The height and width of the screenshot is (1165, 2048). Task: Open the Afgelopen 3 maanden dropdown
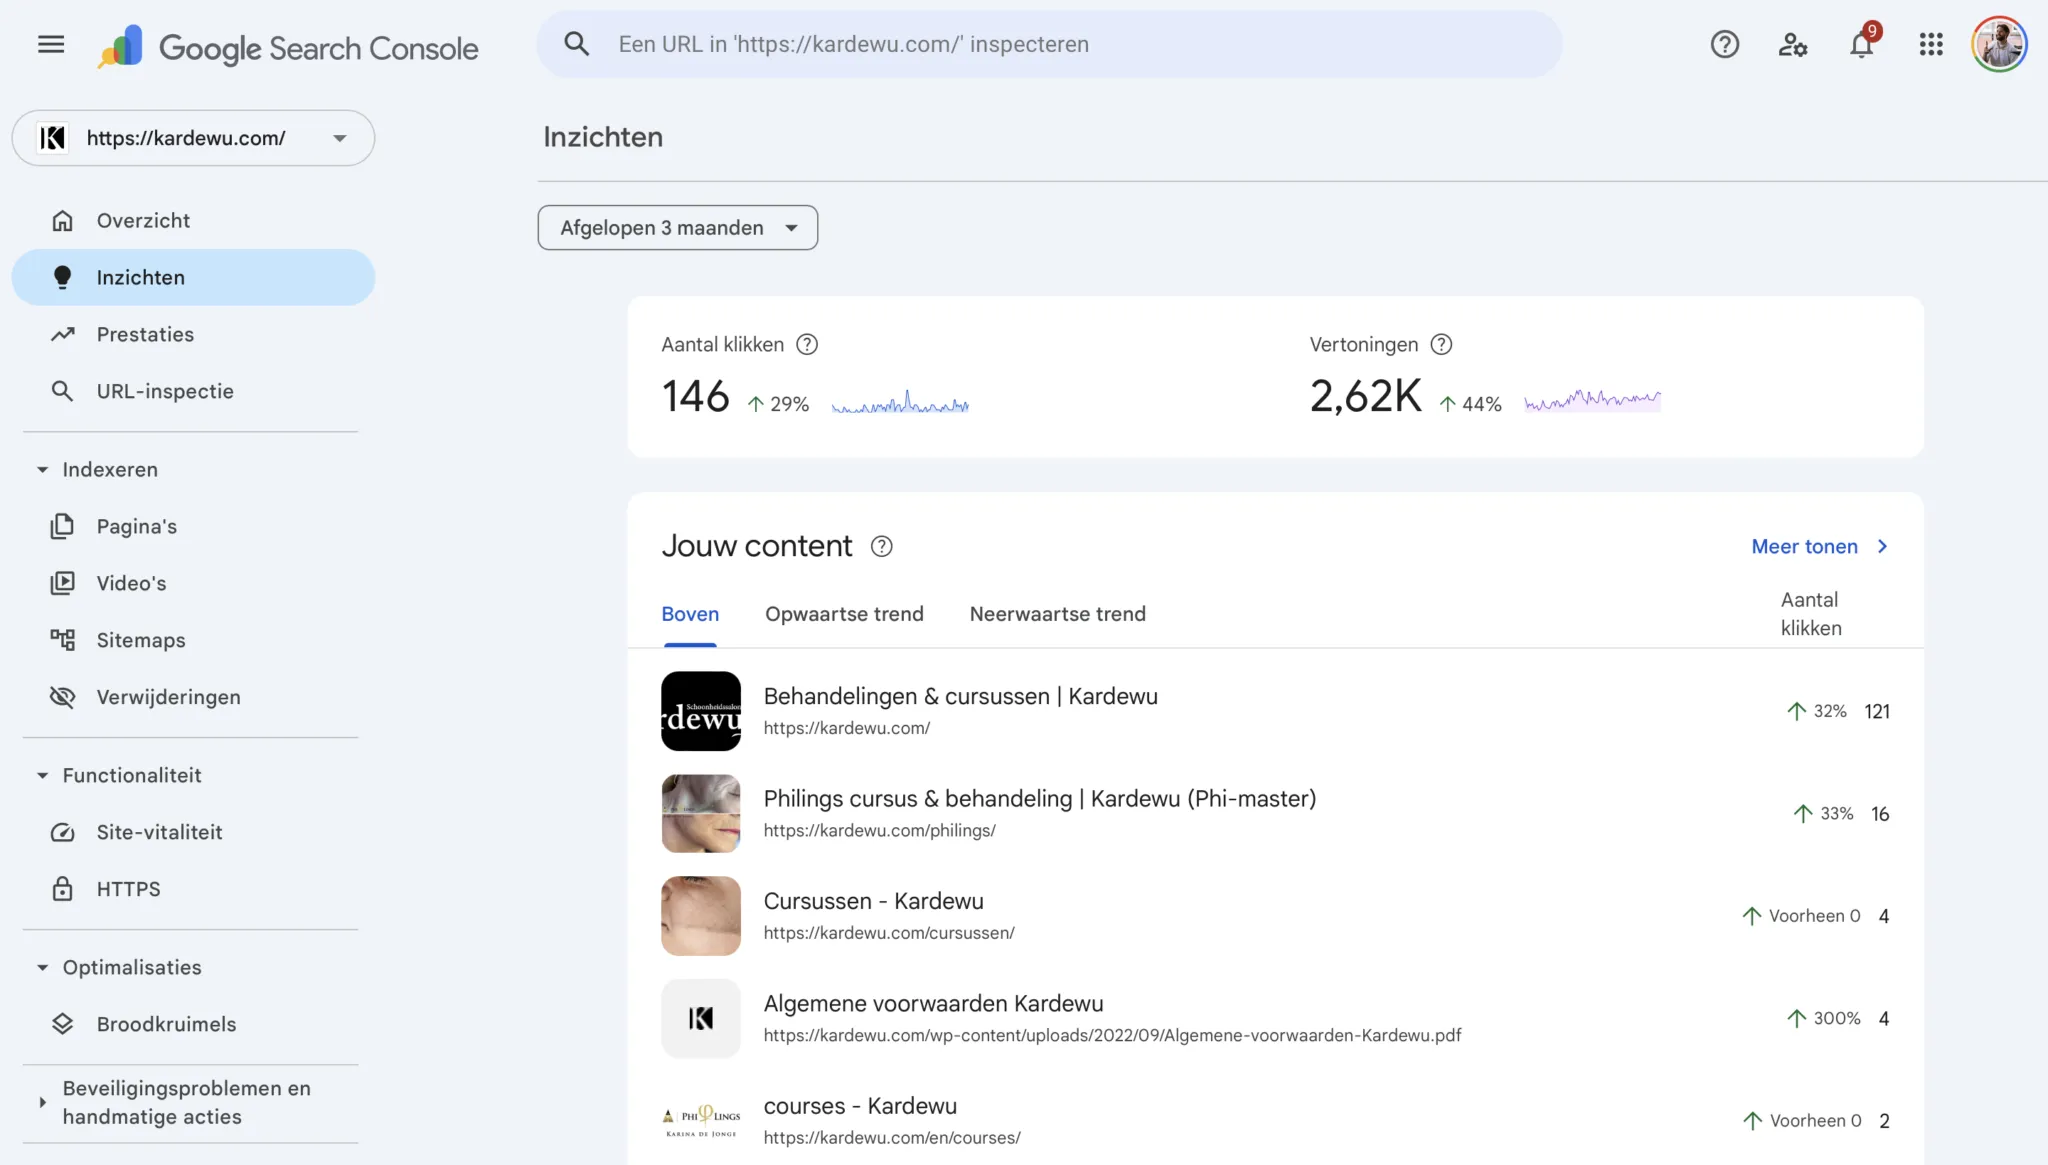[x=677, y=228]
